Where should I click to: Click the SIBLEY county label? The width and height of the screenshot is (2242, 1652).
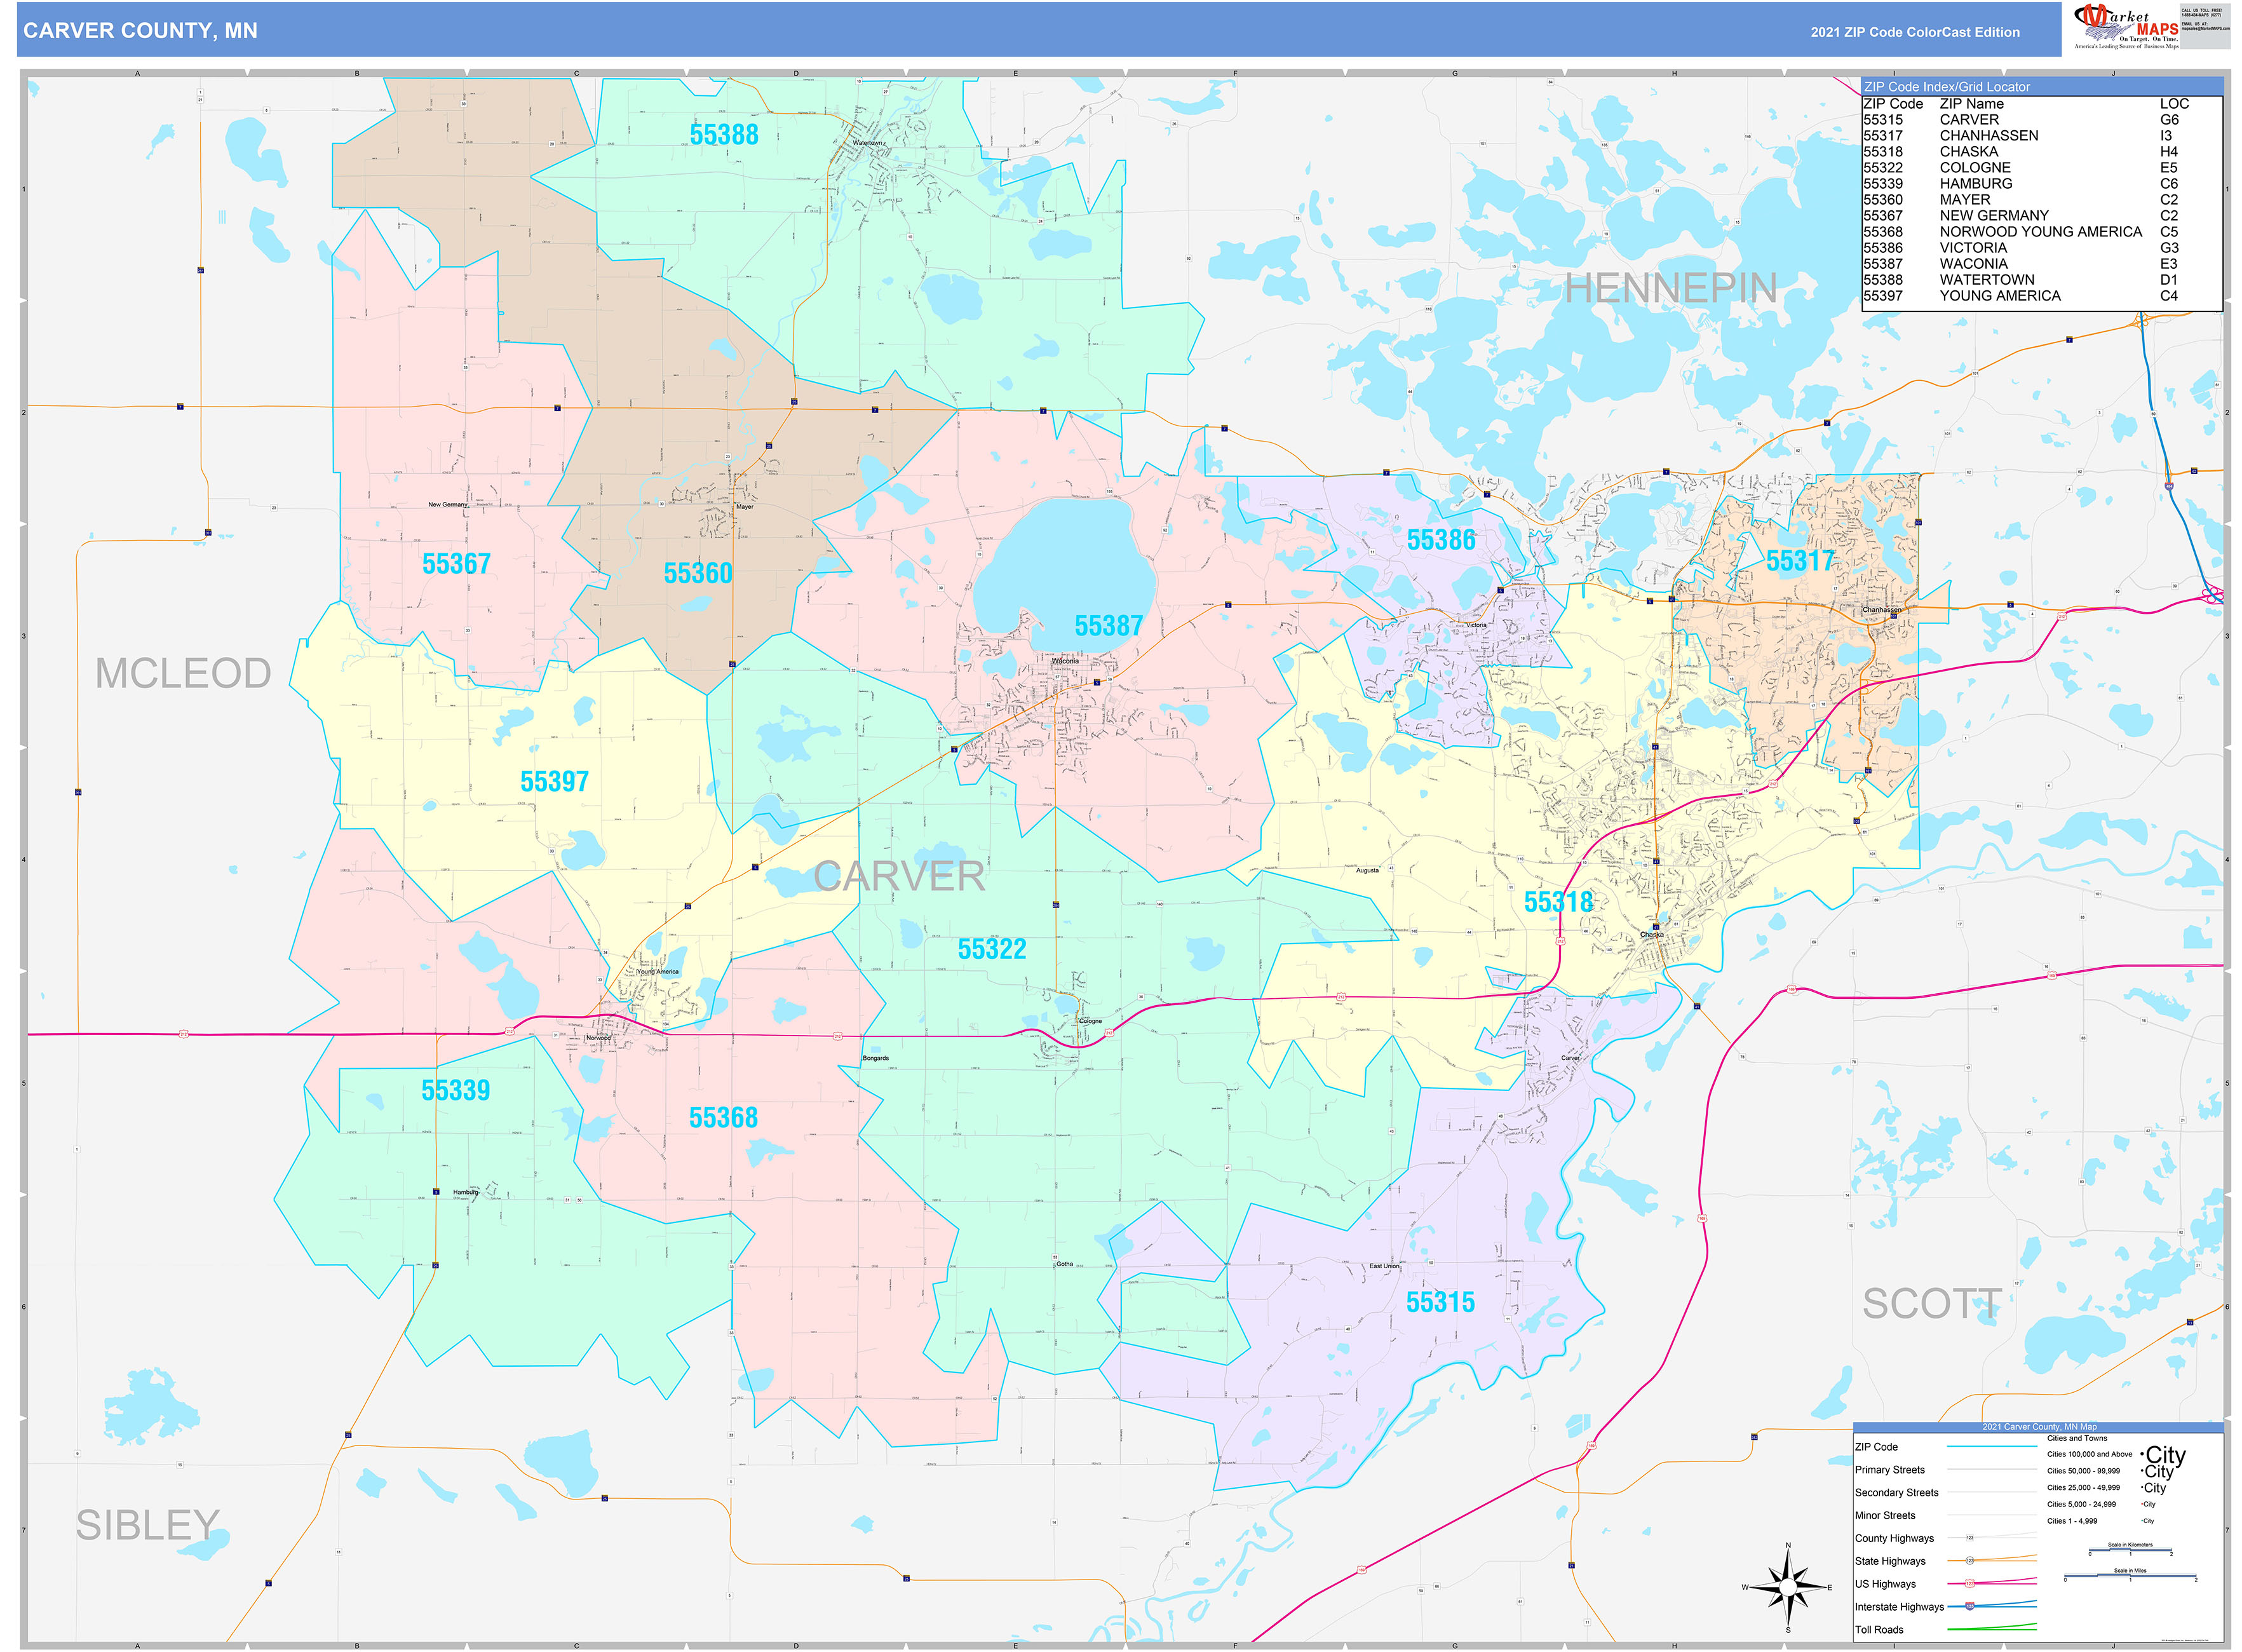point(147,1525)
